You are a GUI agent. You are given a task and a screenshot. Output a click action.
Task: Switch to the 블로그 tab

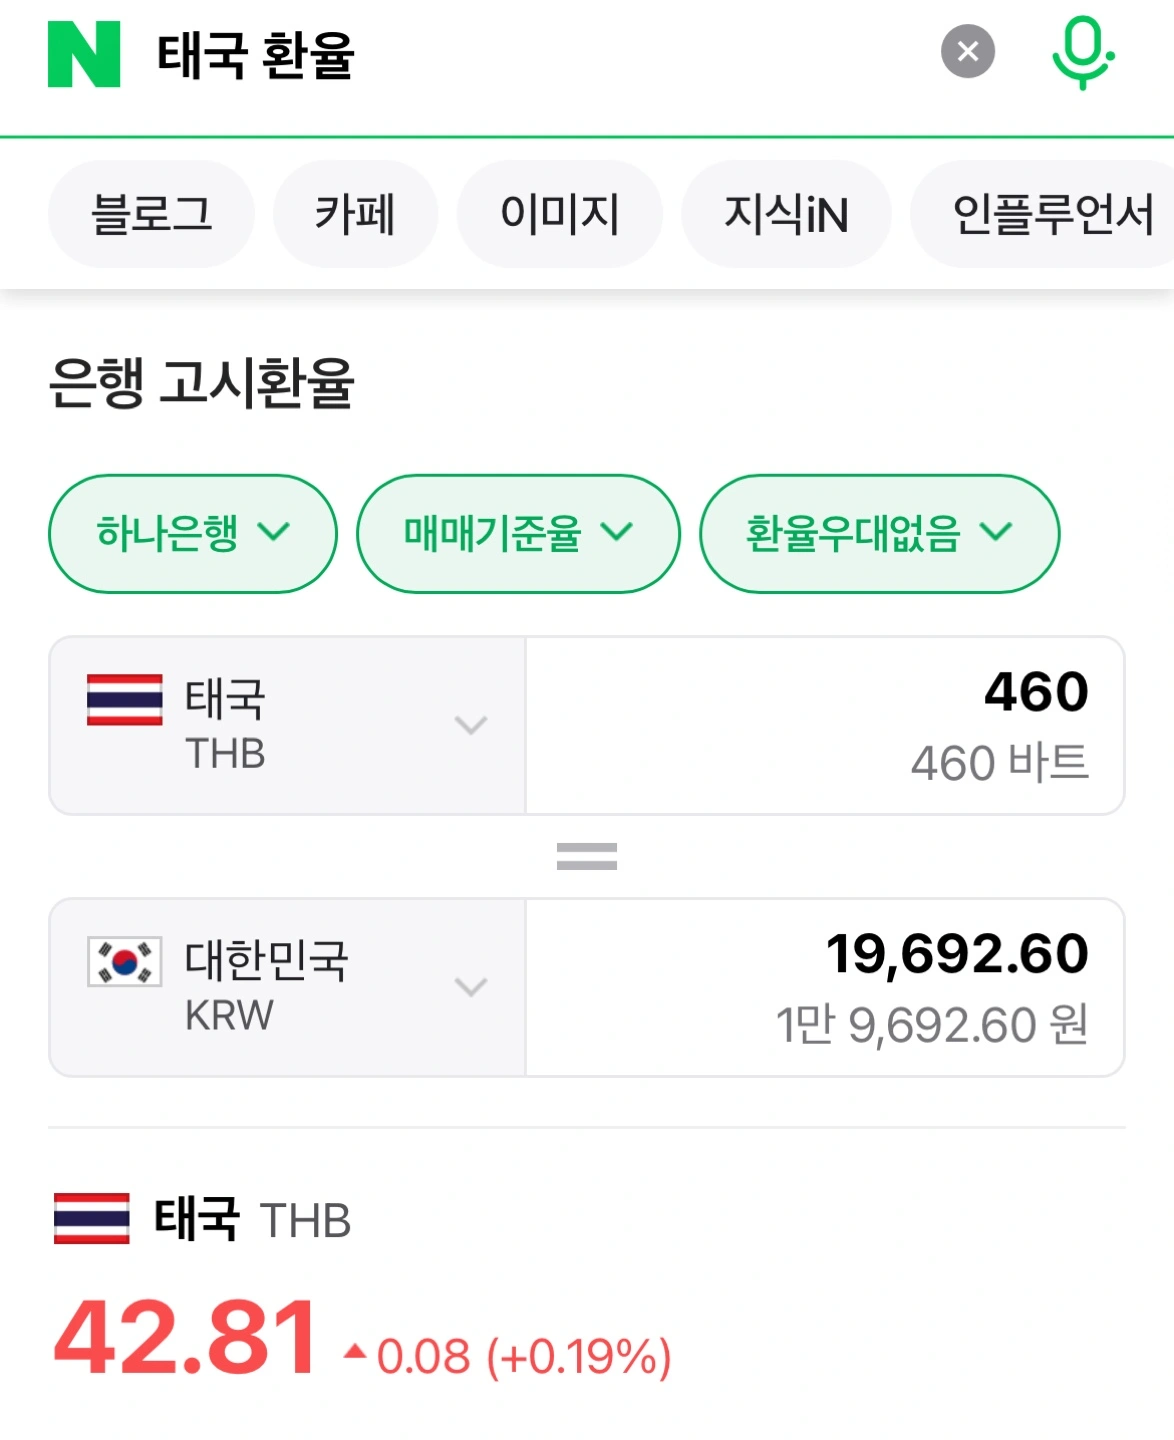click(151, 214)
